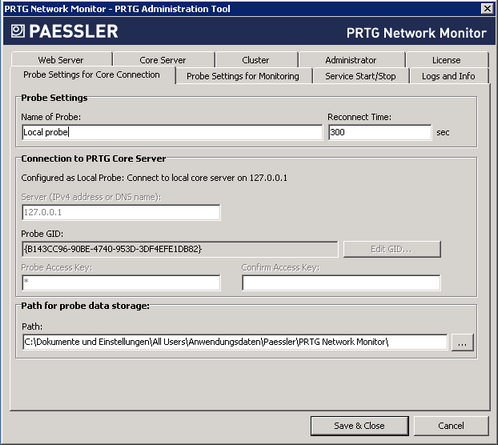Switch to the Core Server tab
498x445 pixels.
[163, 60]
